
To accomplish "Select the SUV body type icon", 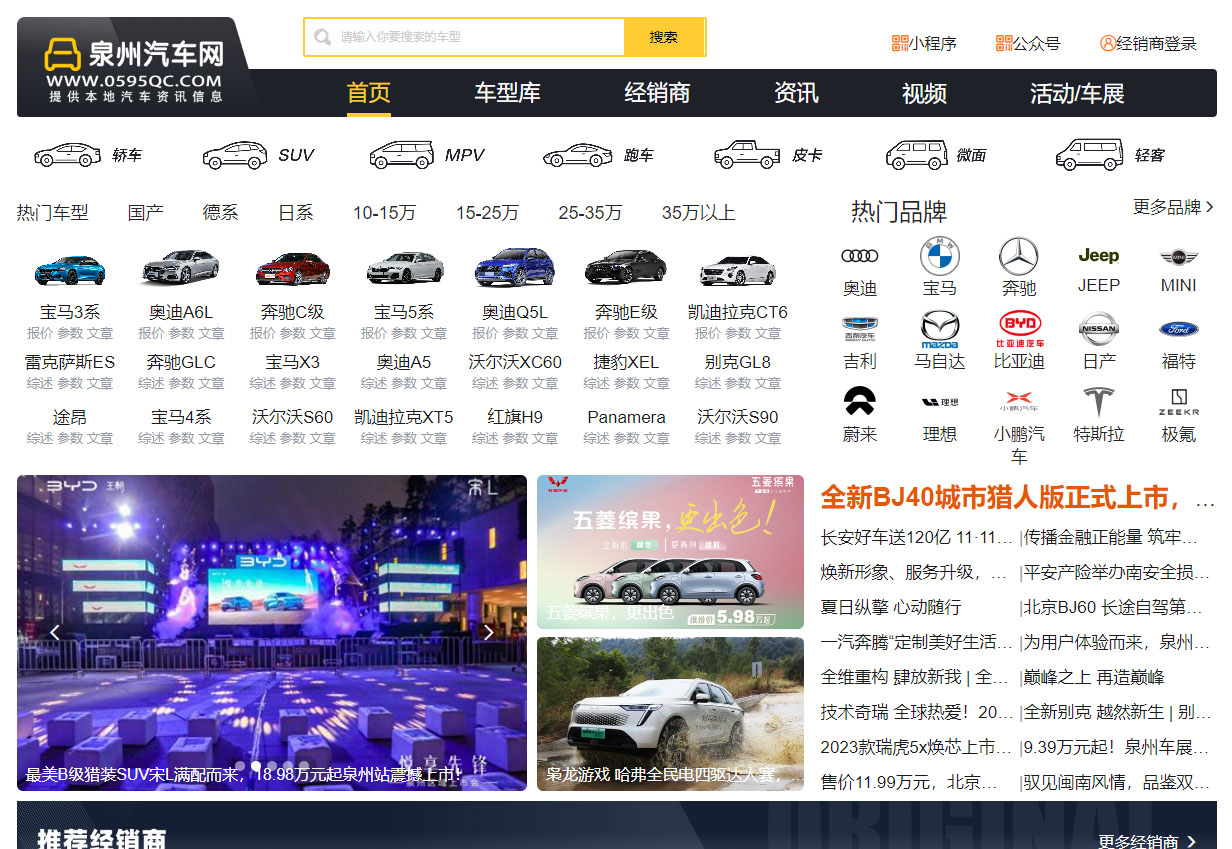I will [x=235, y=155].
